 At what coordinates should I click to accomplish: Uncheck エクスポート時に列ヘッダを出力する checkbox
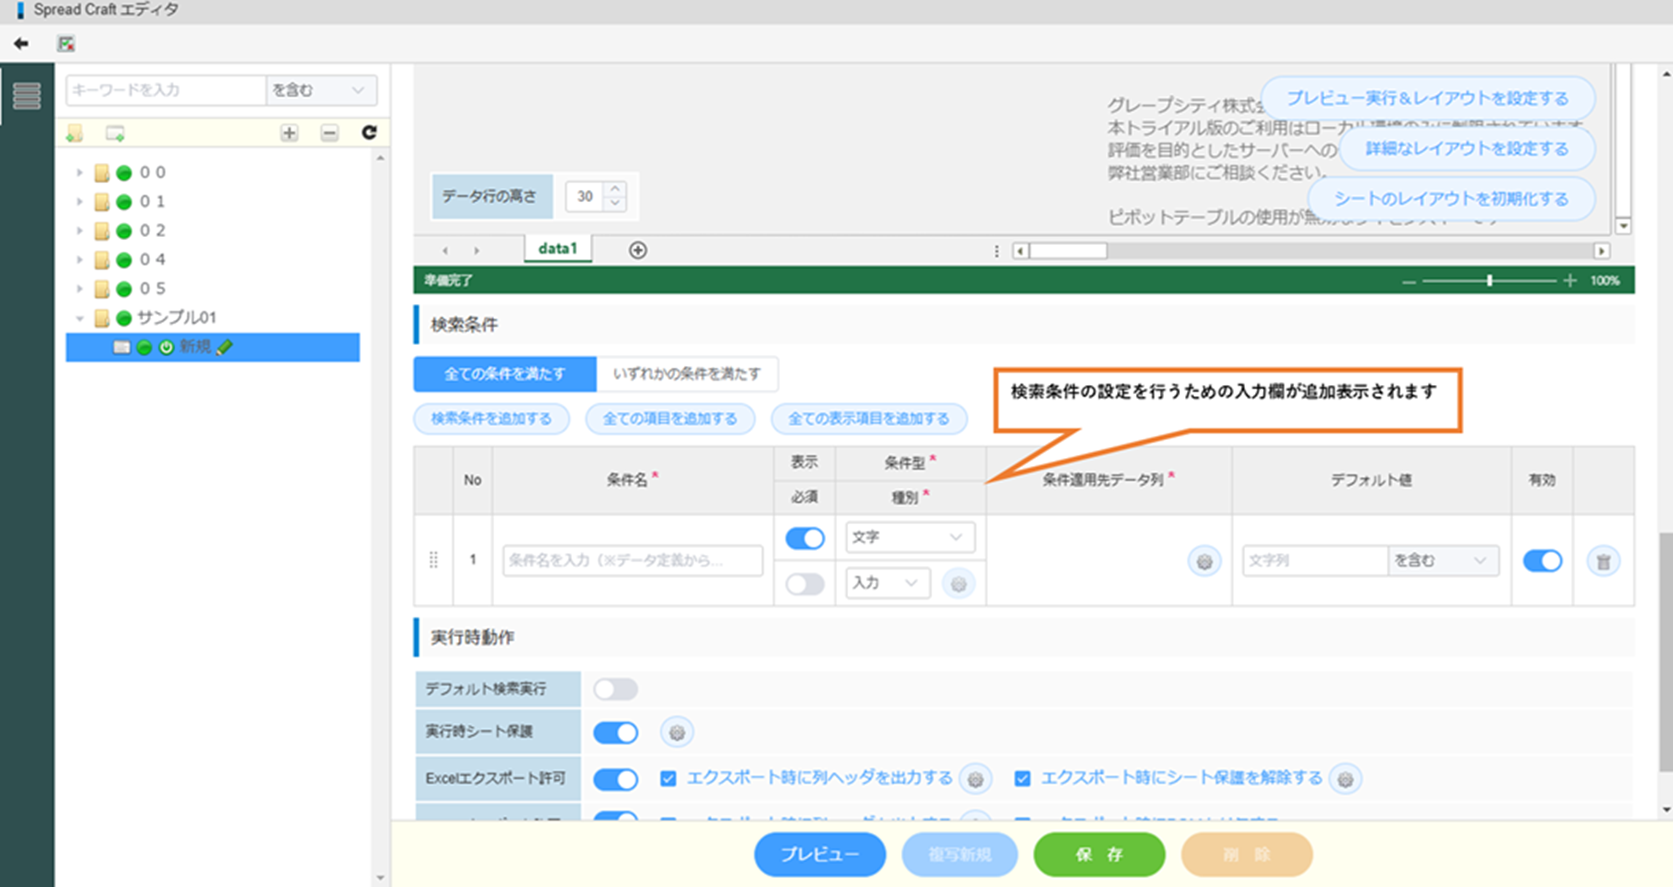[x=668, y=778]
